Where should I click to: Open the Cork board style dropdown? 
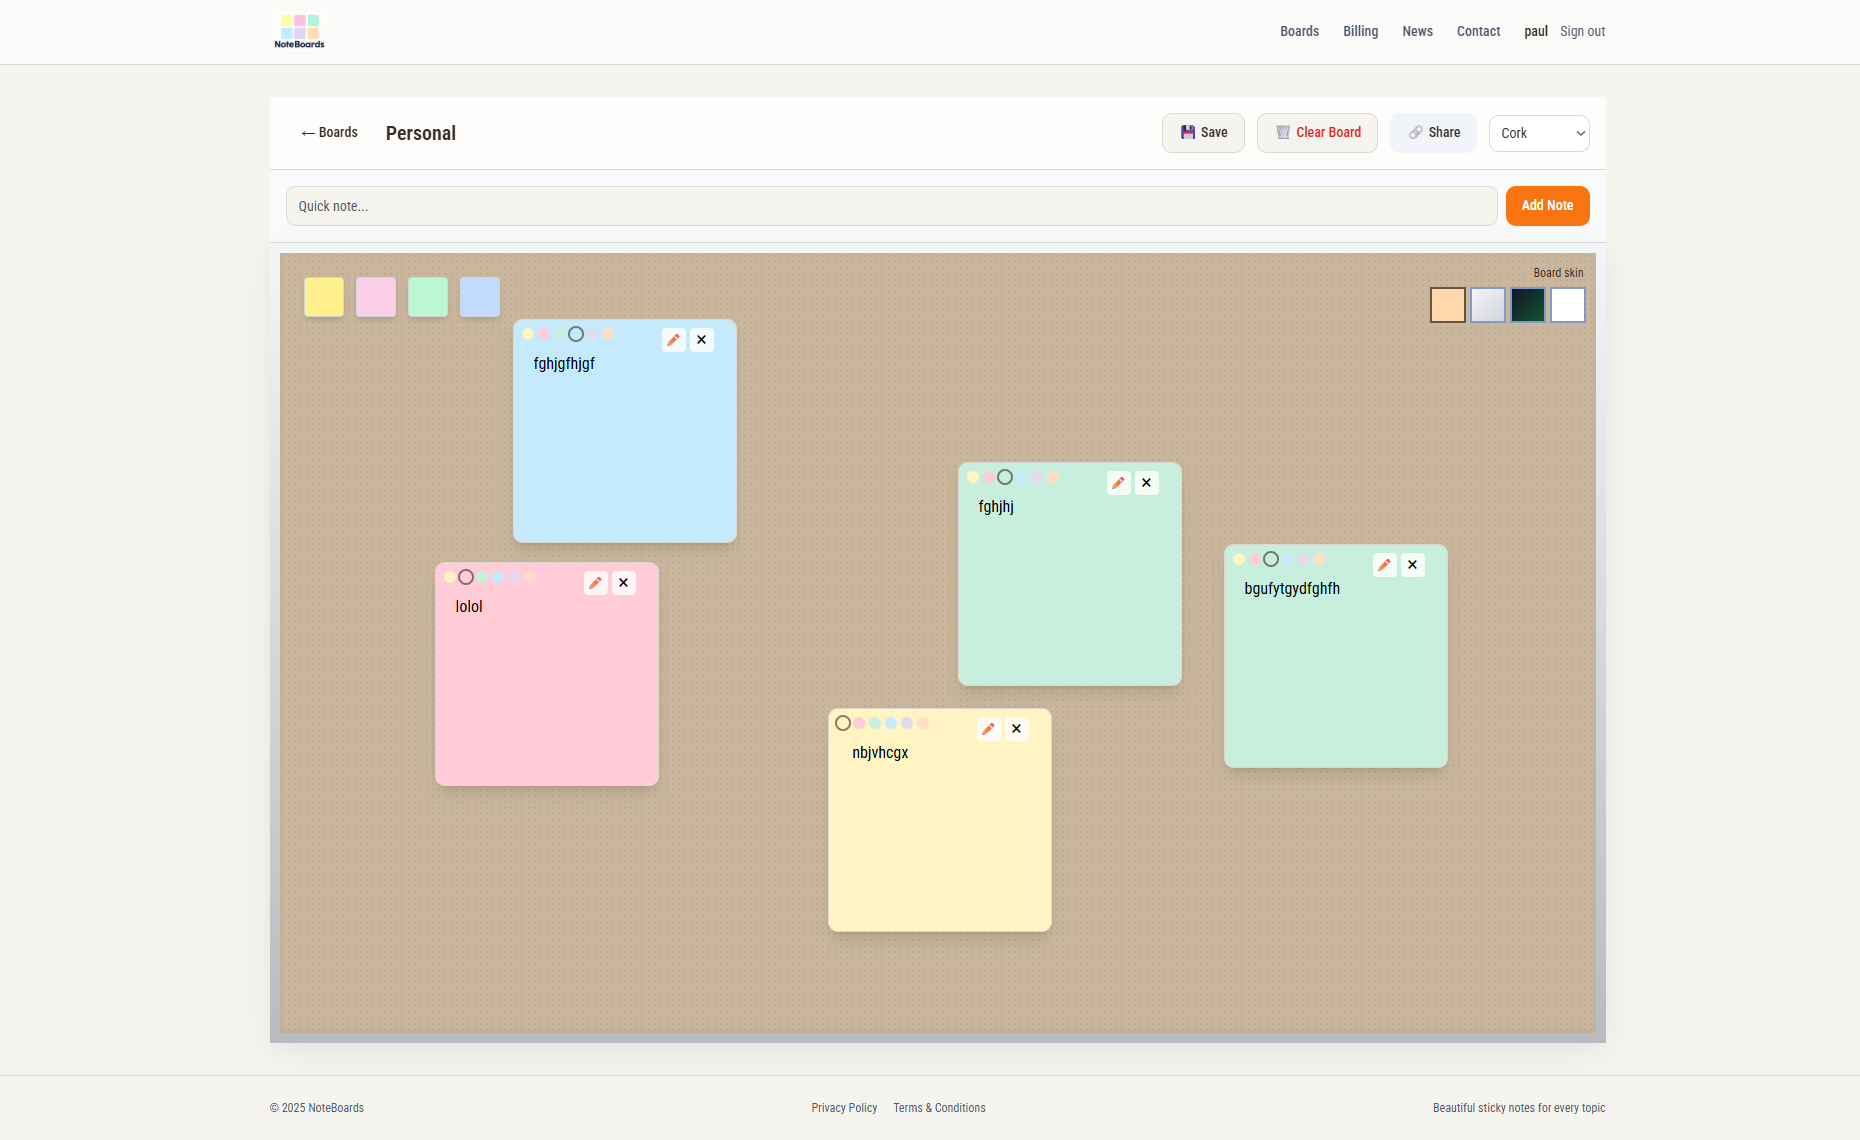pyautogui.click(x=1538, y=133)
